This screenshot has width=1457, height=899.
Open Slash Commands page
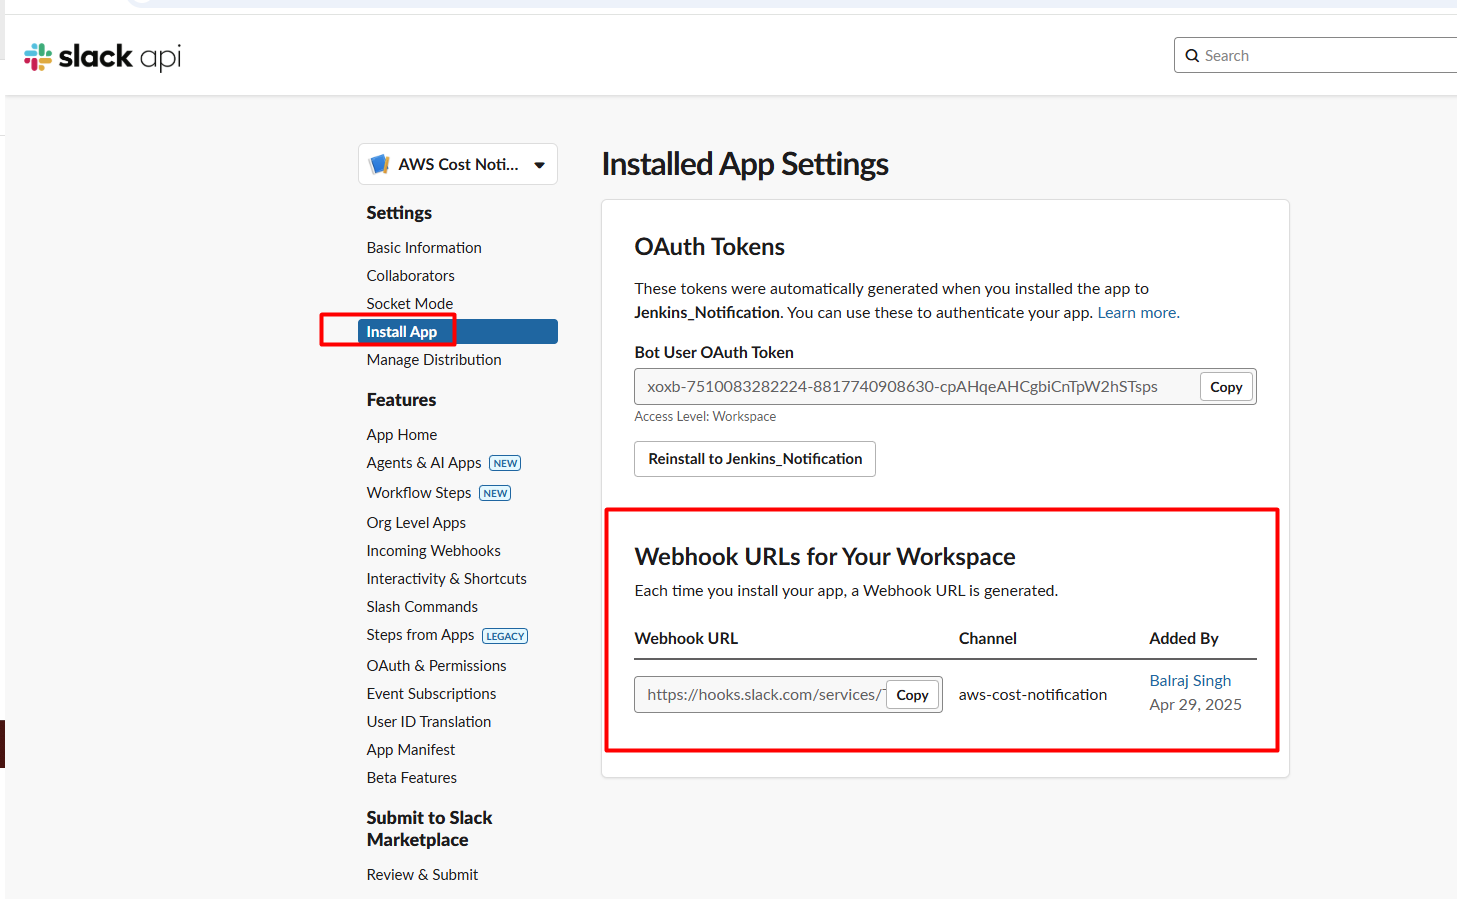(x=422, y=607)
